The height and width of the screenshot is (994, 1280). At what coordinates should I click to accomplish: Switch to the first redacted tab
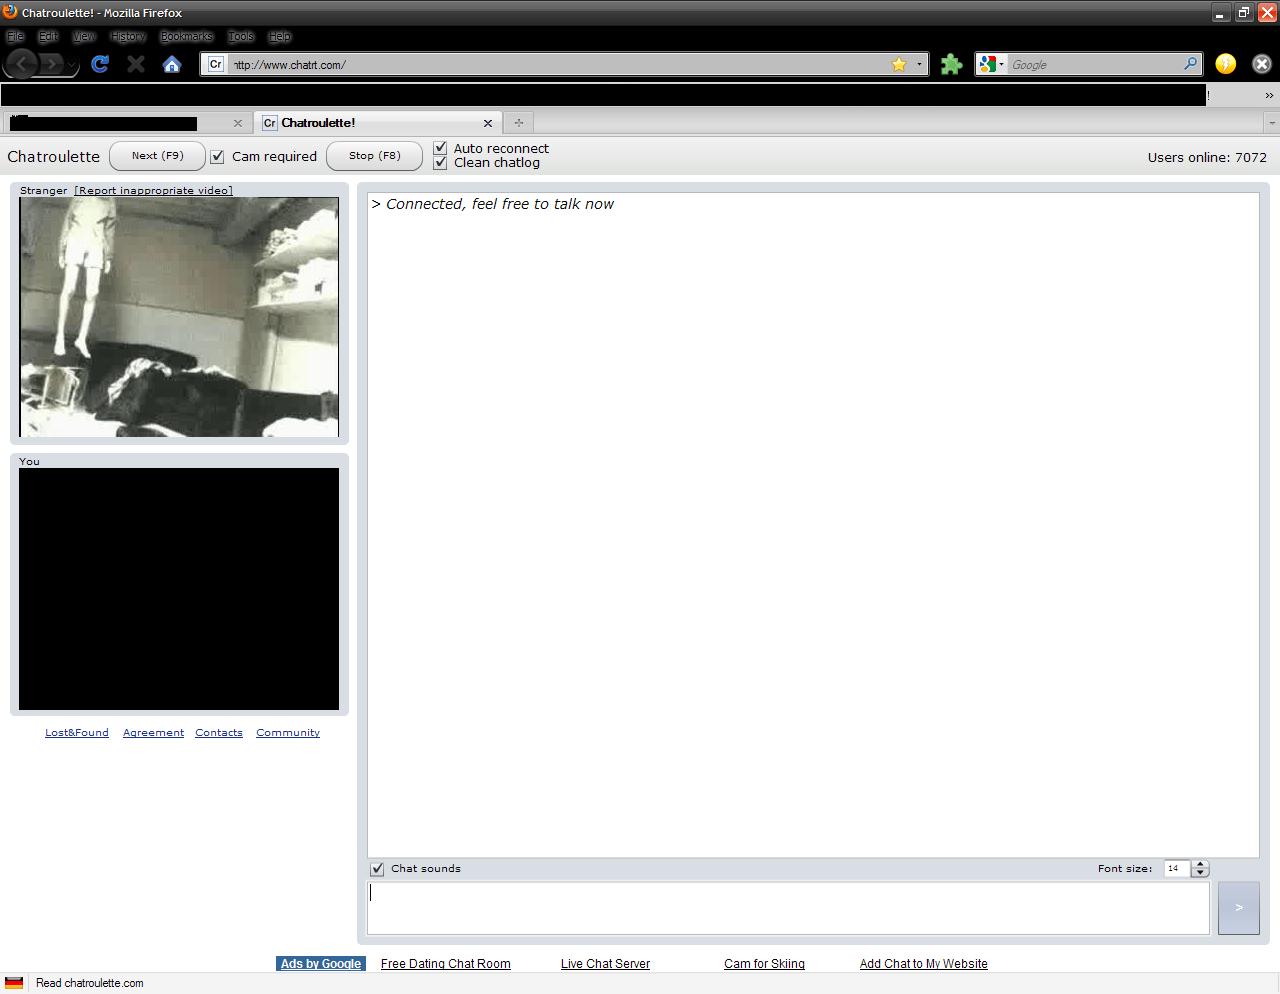tap(126, 123)
